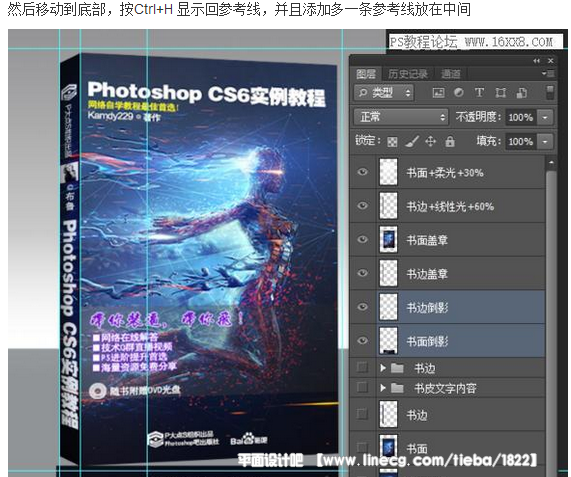
Task: Show the 书边 layer below the groups
Action: coord(362,414)
